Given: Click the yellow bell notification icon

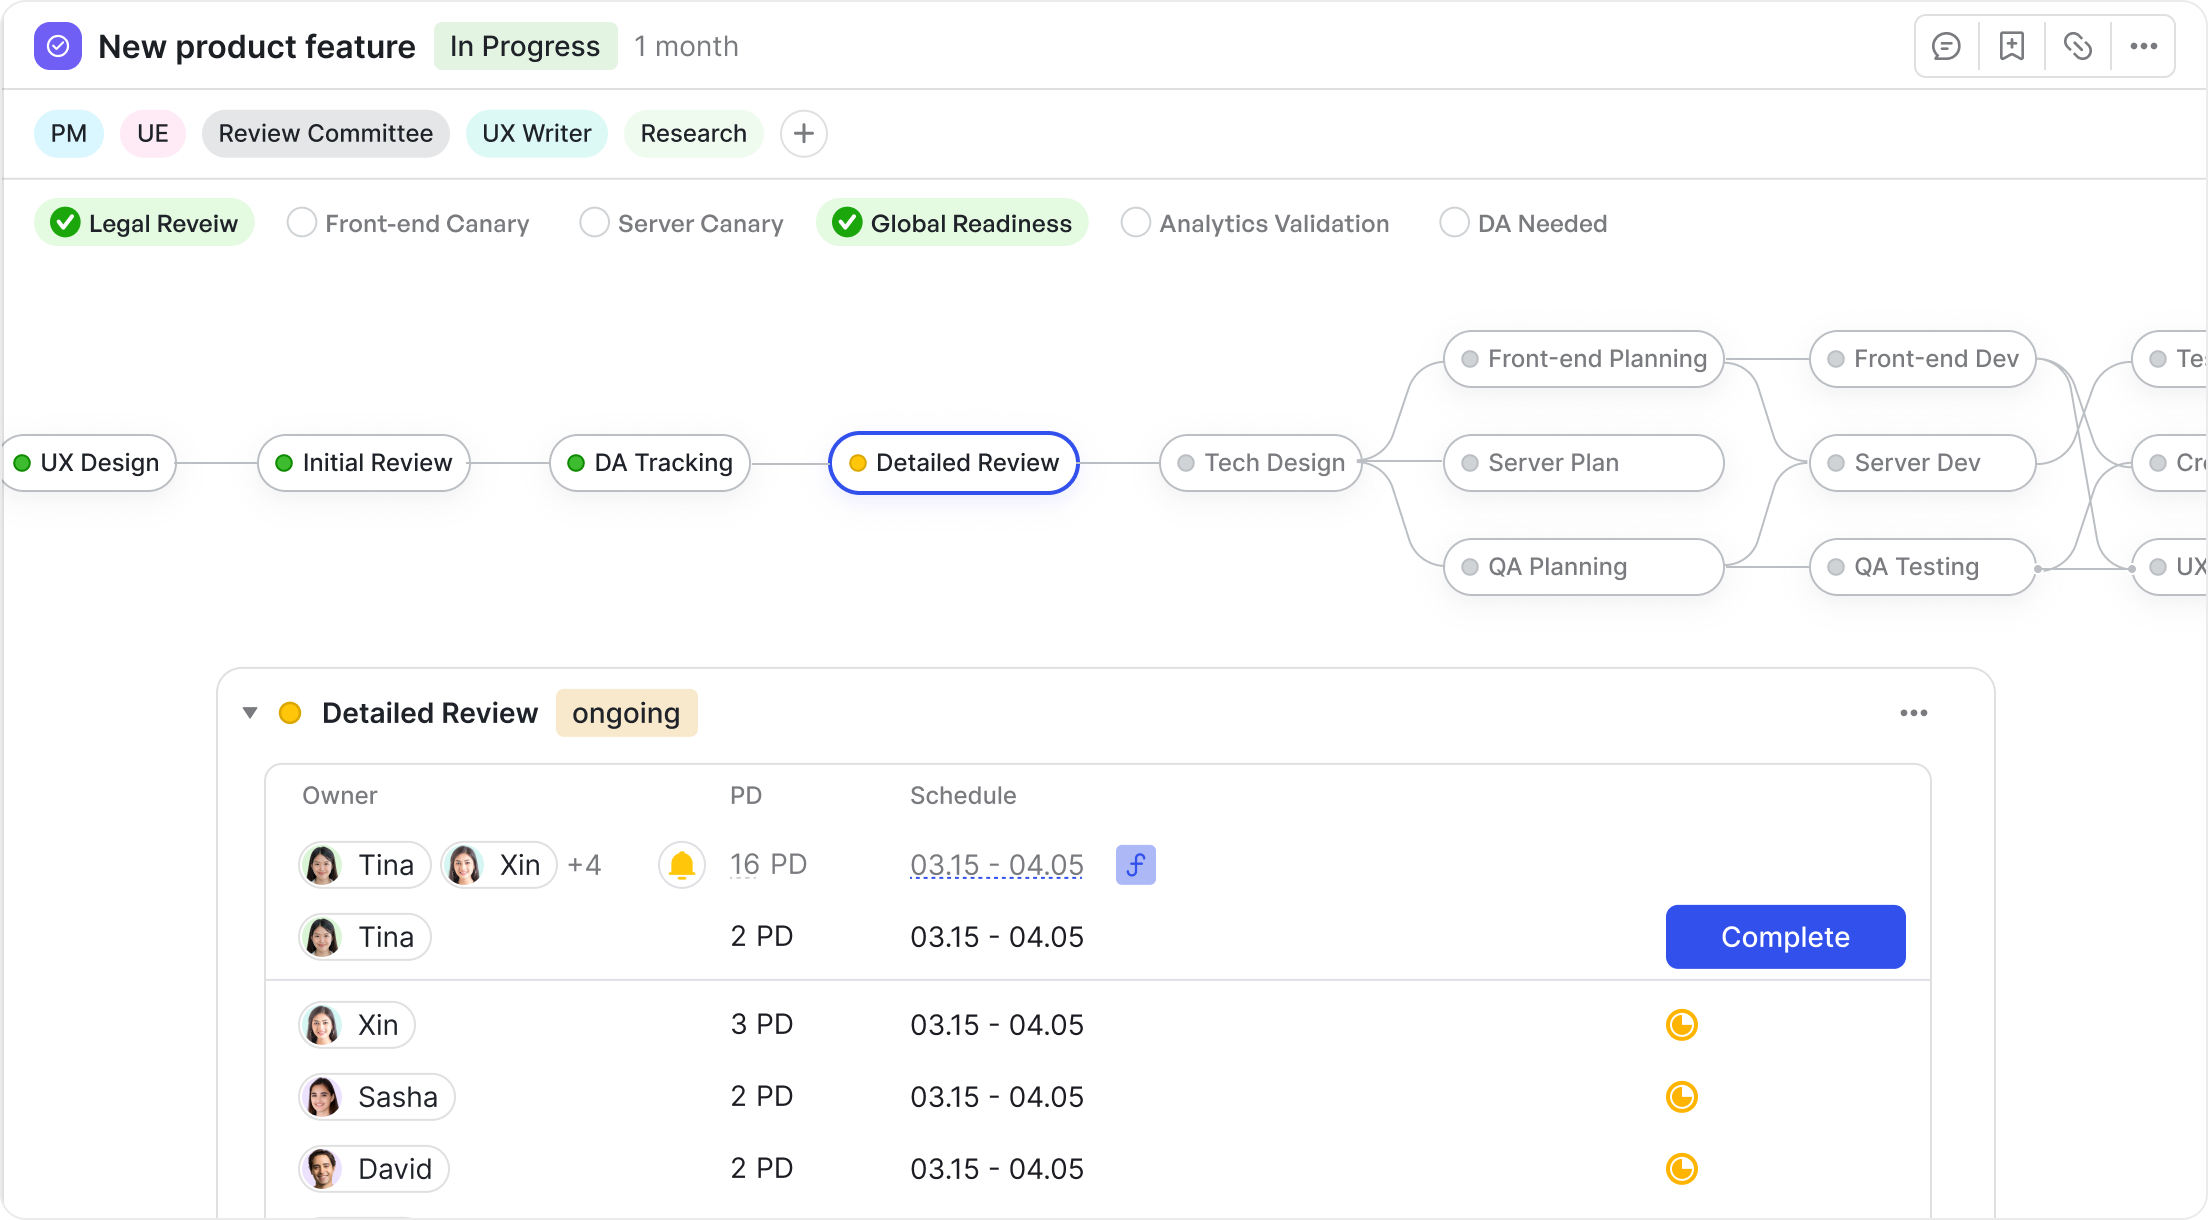Looking at the screenshot, I should point(682,864).
